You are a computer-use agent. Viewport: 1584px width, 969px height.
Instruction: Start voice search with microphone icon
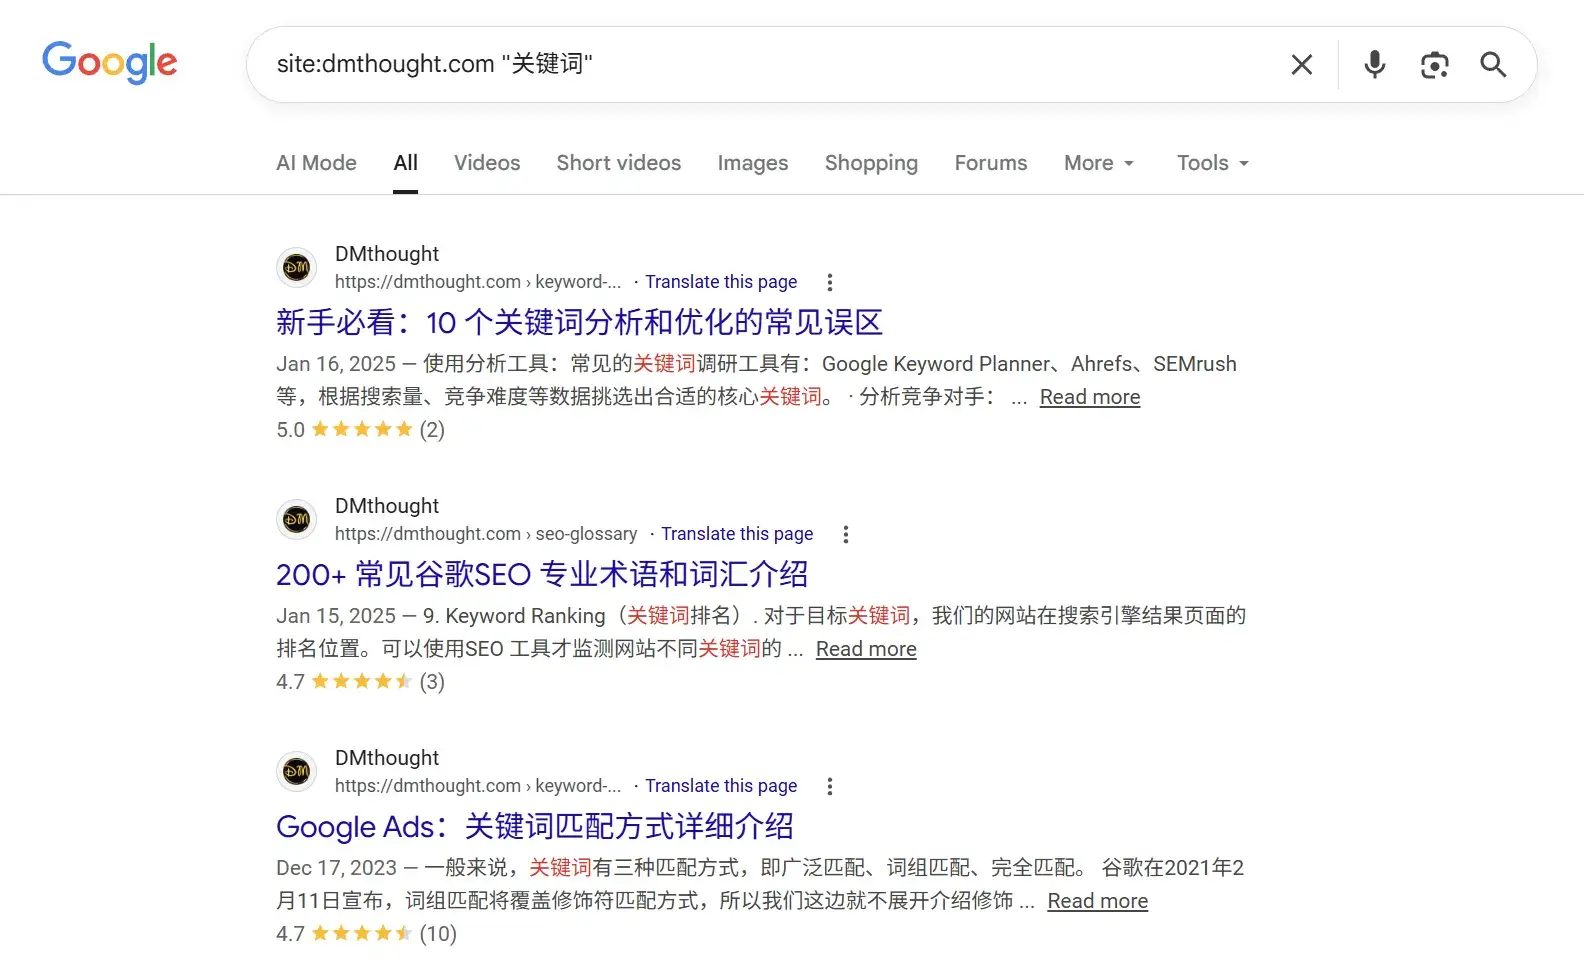click(1375, 65)
